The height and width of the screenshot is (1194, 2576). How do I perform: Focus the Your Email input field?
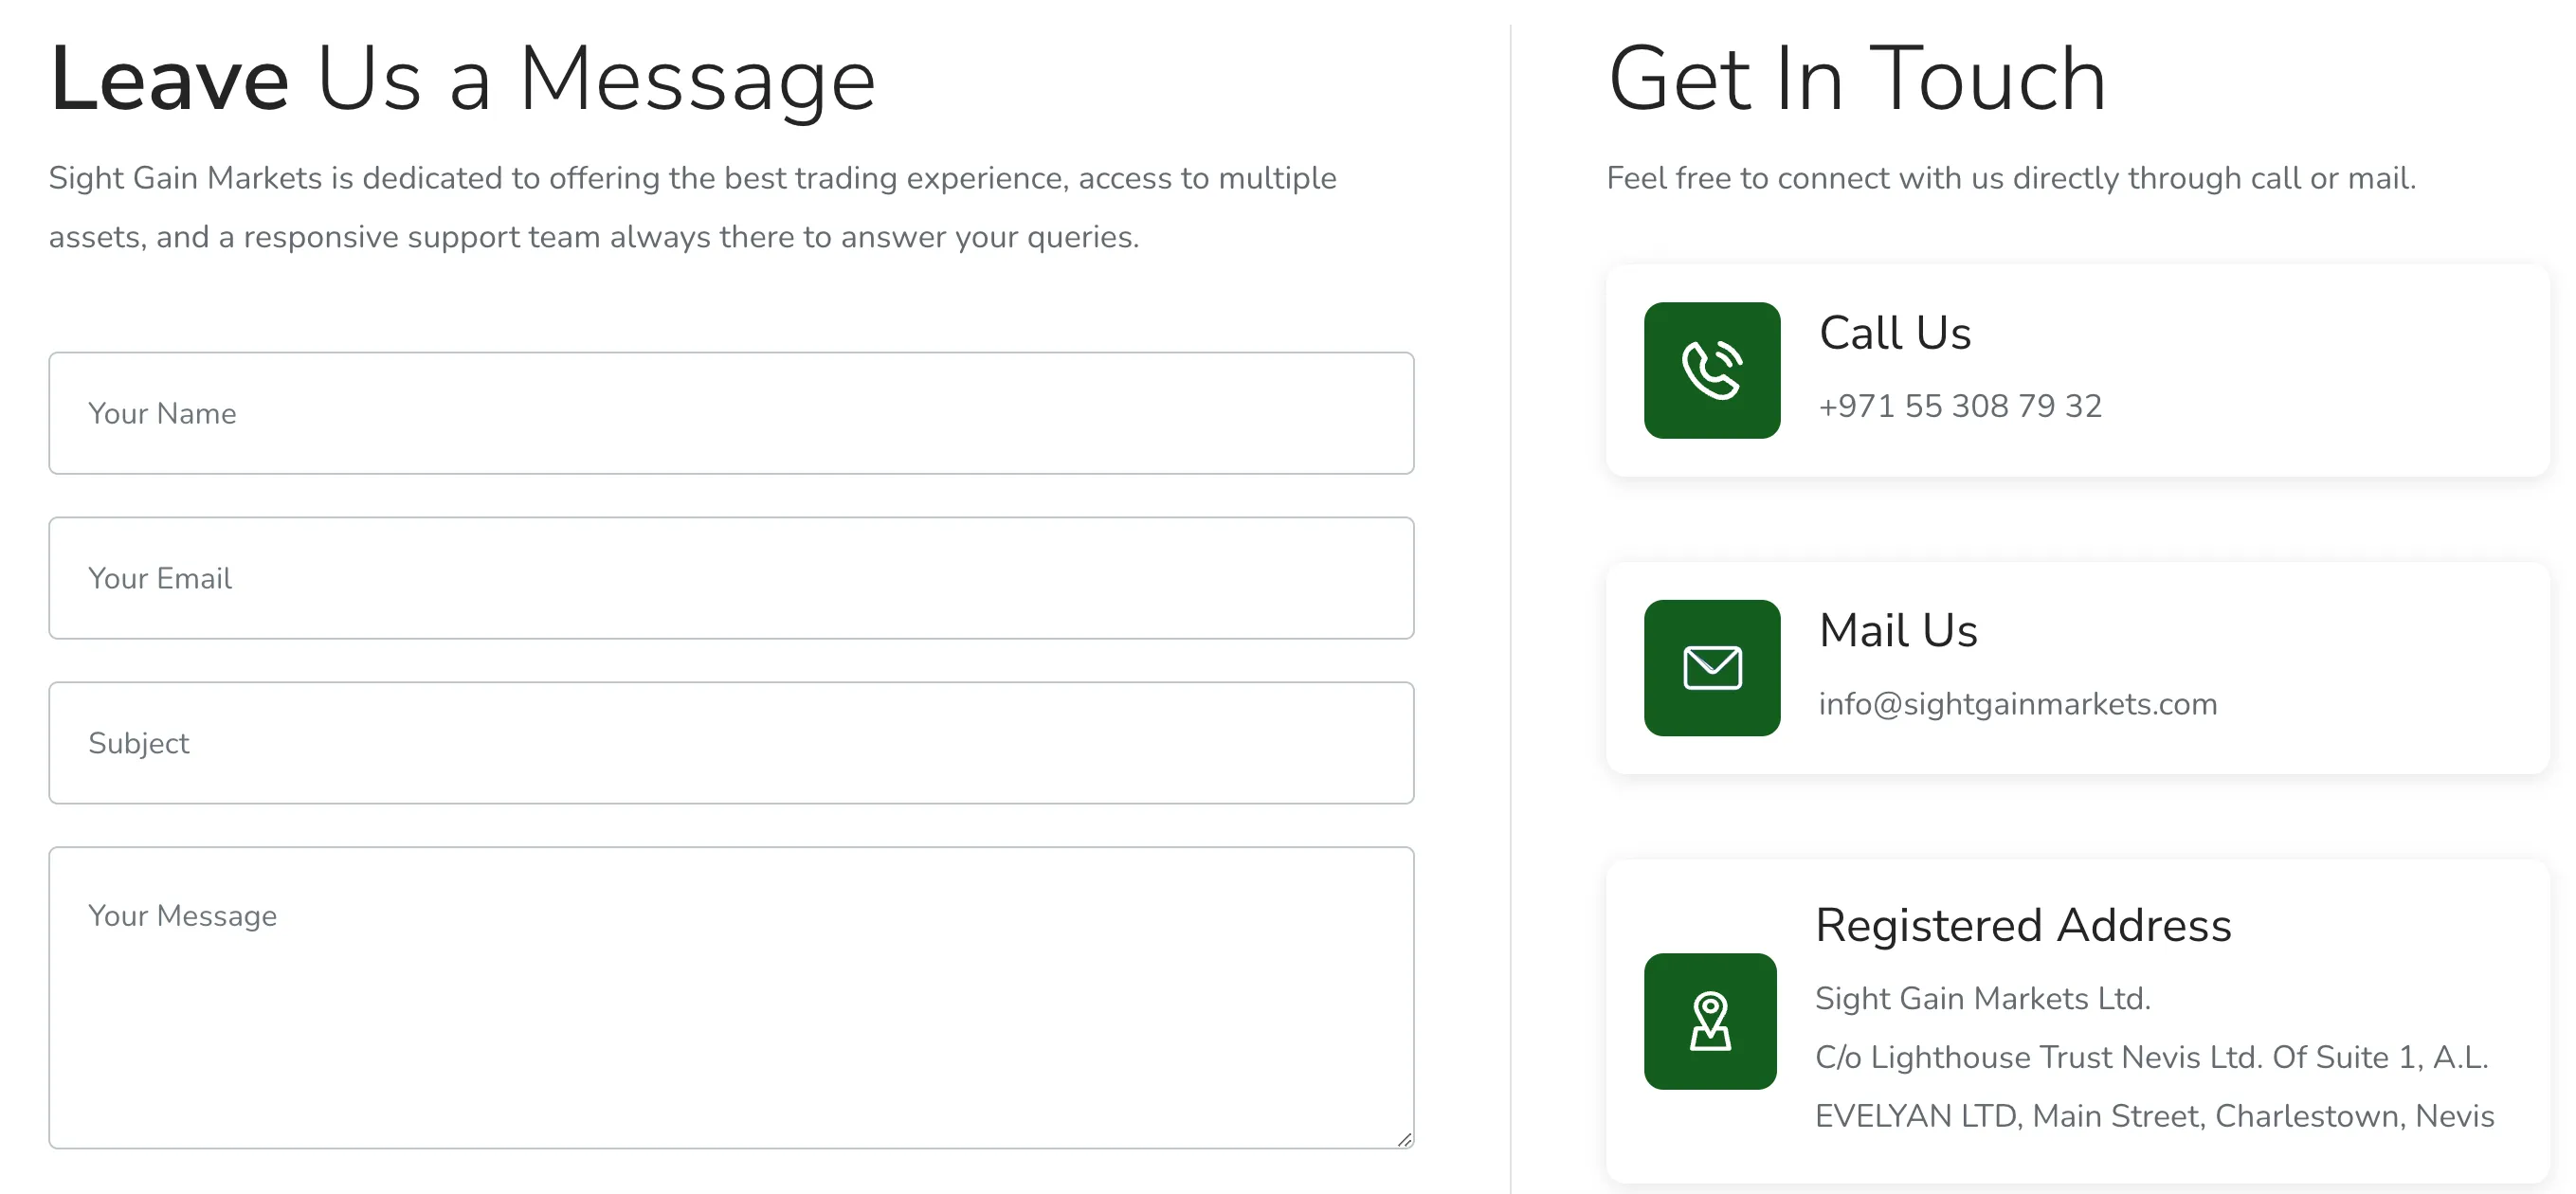click(x=731, y=578)
